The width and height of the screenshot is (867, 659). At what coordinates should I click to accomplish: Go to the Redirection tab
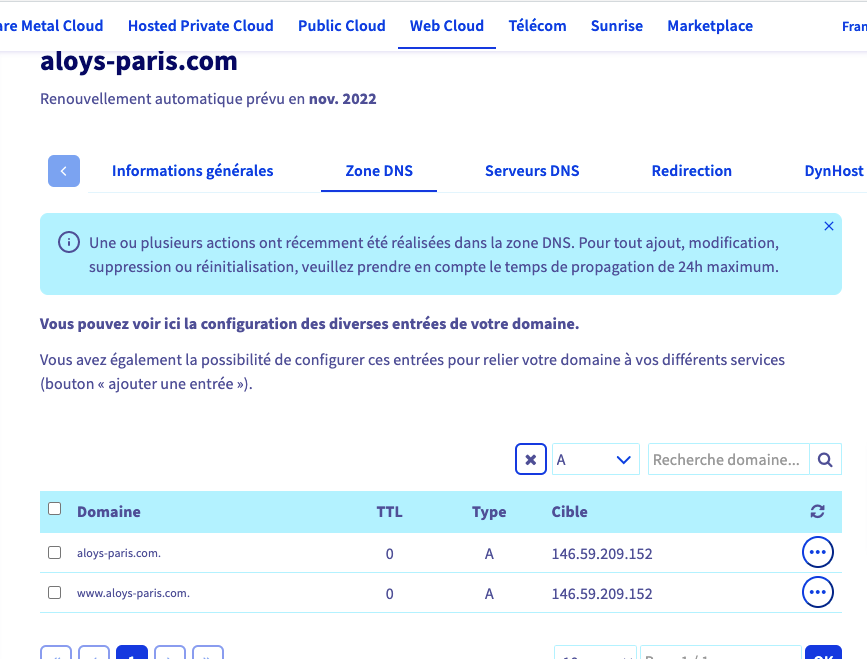click(x=691, y=171)
